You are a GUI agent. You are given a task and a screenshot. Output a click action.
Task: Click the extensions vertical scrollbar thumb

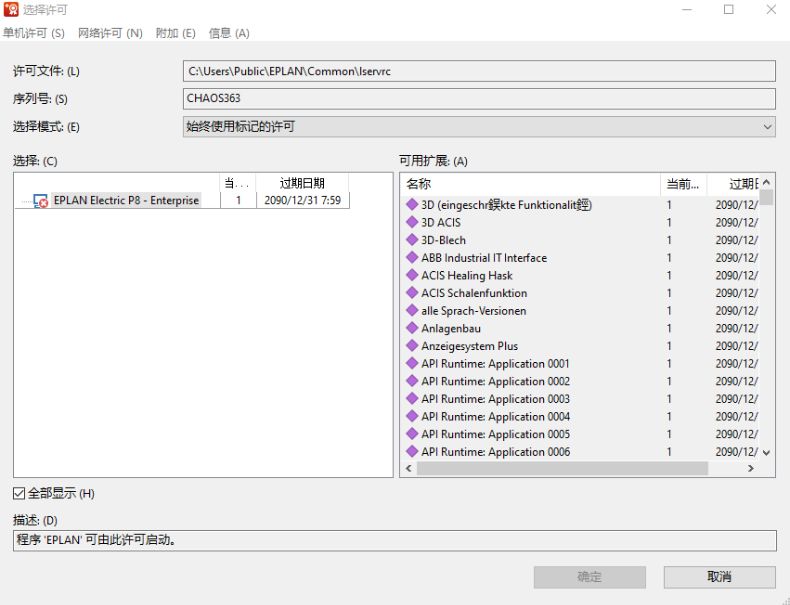click(x=766, y=197)
